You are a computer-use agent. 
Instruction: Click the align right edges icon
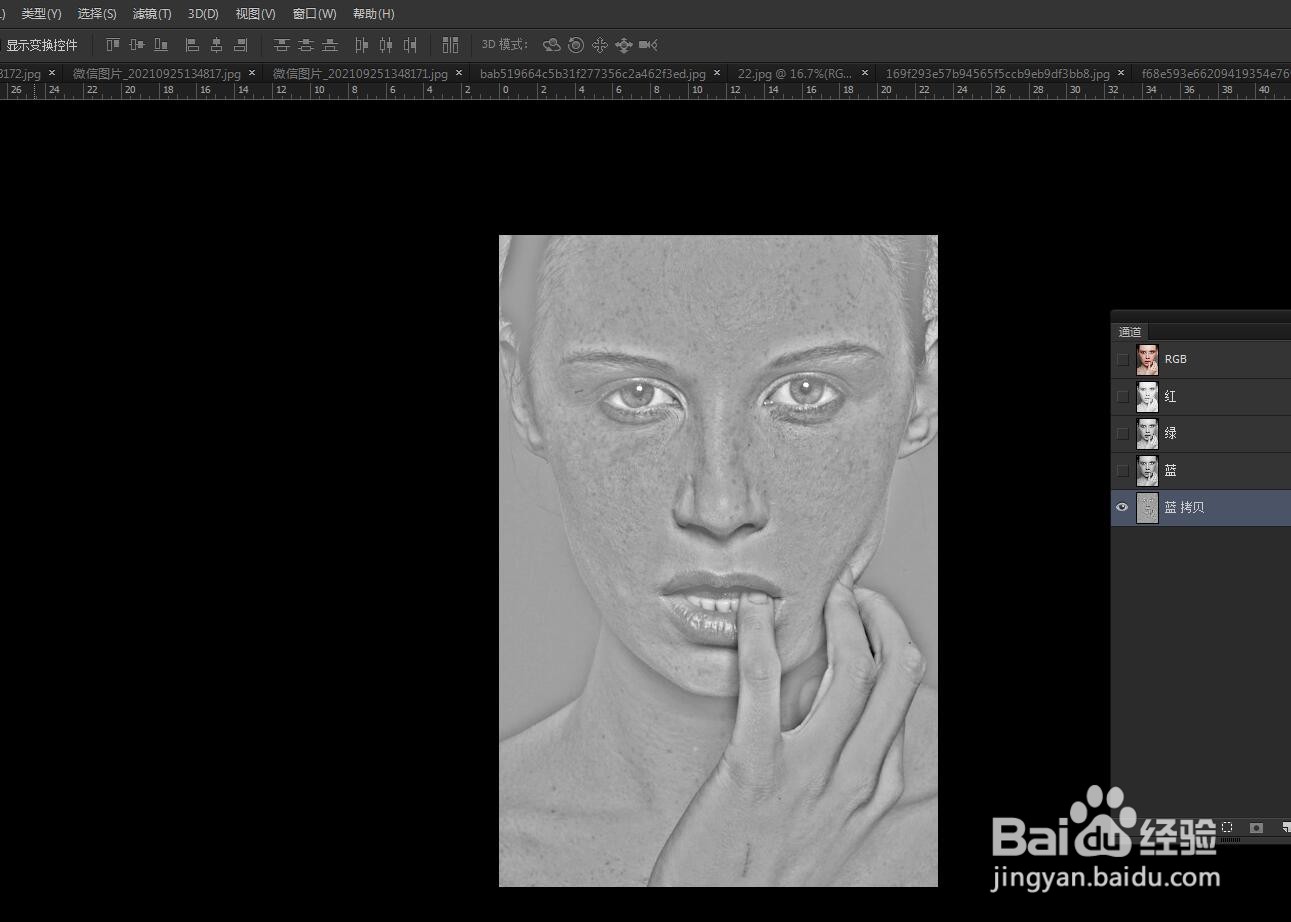[240, 45]
